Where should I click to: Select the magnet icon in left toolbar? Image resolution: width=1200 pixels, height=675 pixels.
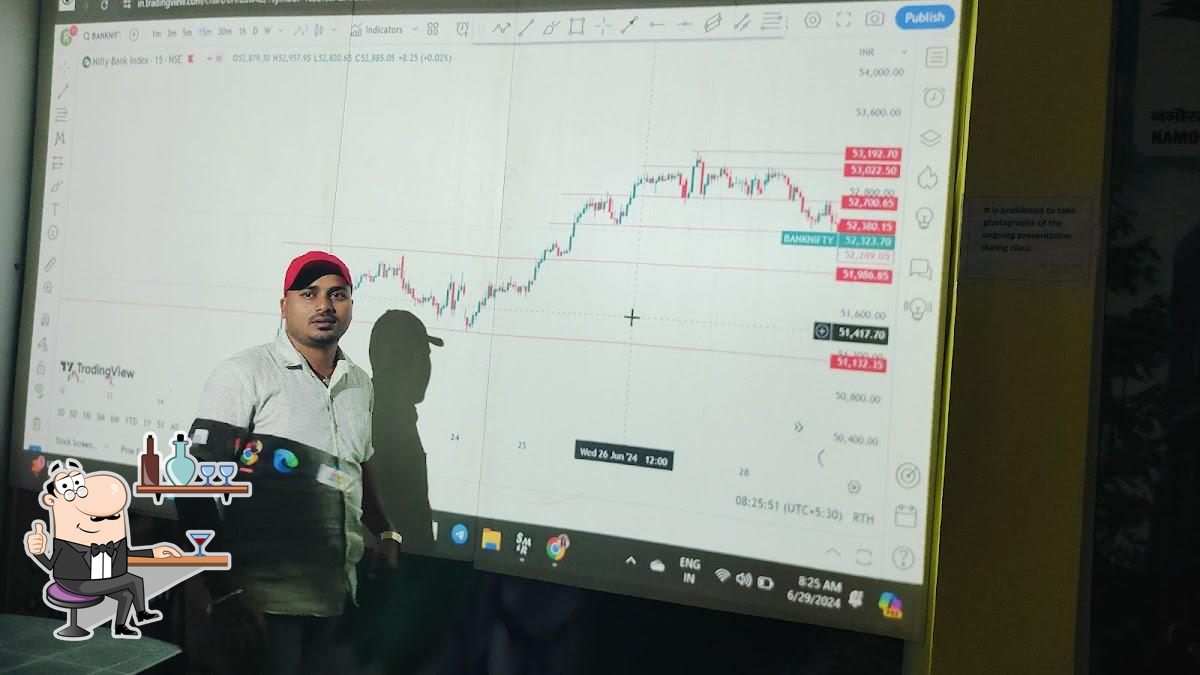click(x=45, y=320)
